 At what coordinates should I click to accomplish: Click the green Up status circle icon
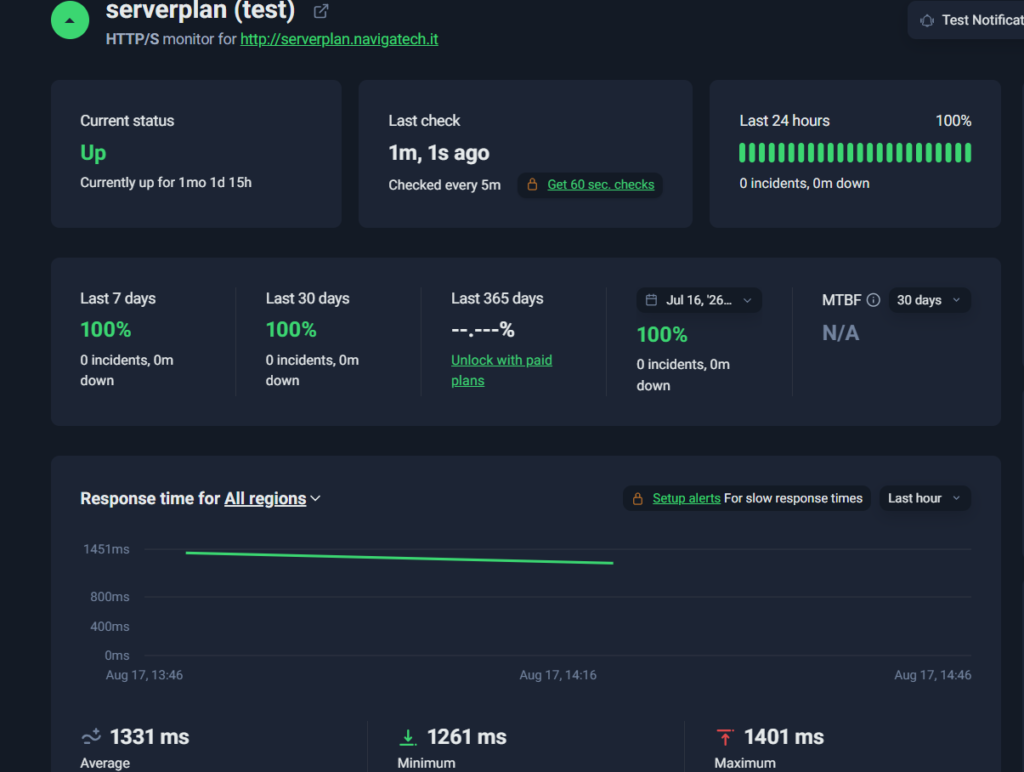pos(70,20)
